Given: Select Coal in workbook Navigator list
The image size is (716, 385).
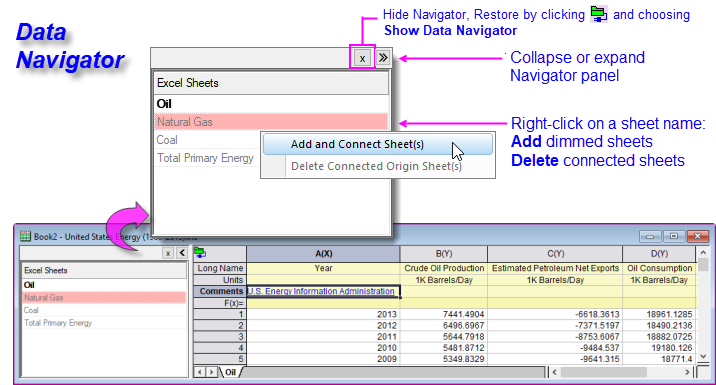Looking at the screenshot, I should [104, 310].
